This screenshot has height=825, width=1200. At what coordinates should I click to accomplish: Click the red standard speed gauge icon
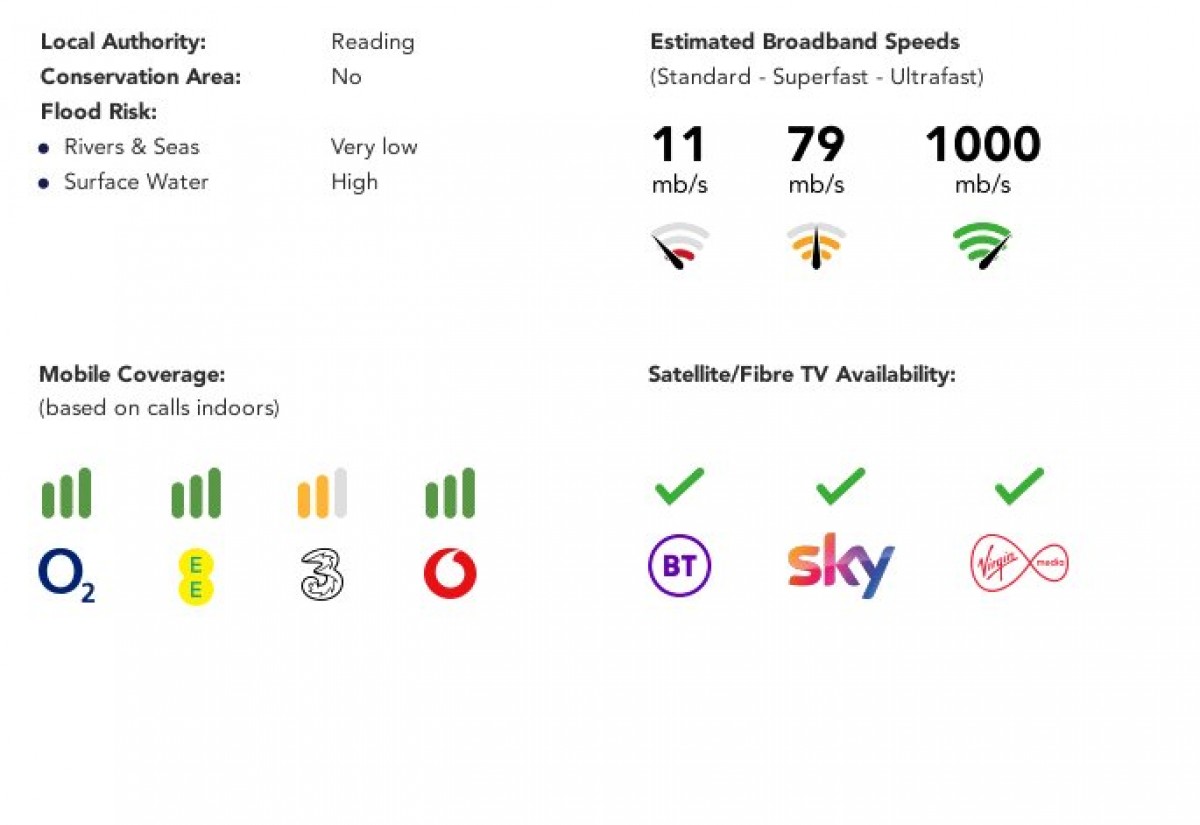click(x=680, y=246)
